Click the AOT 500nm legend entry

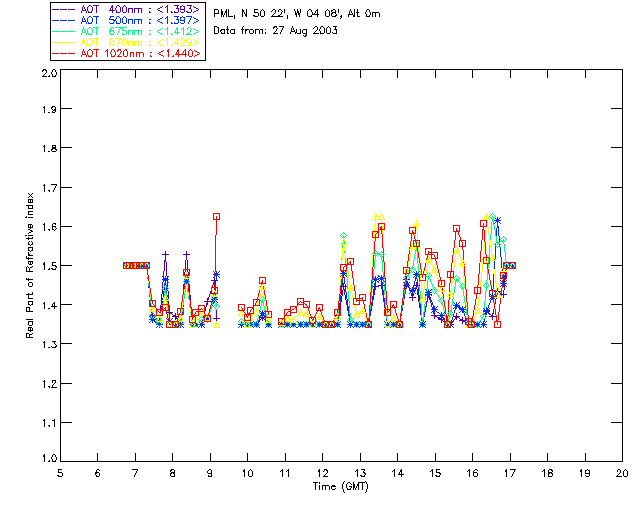[127, 20]
